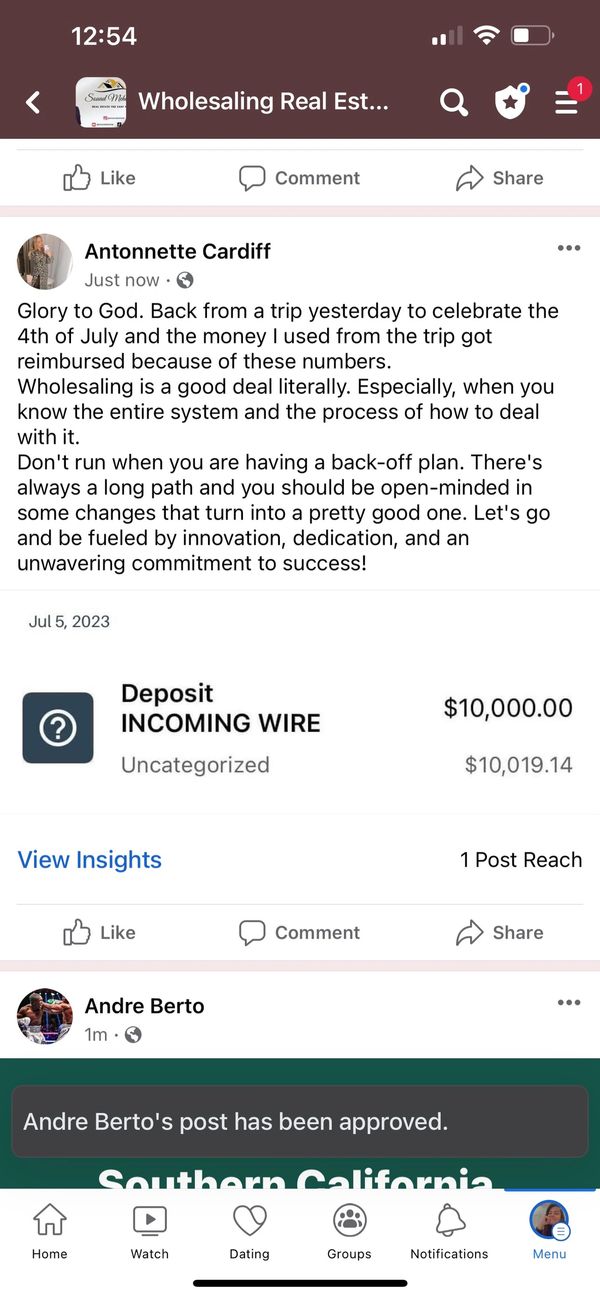This screenshot has width=600, height=1298.
Task: Switch to the Watch tab
Action: tap(150, 1231)
